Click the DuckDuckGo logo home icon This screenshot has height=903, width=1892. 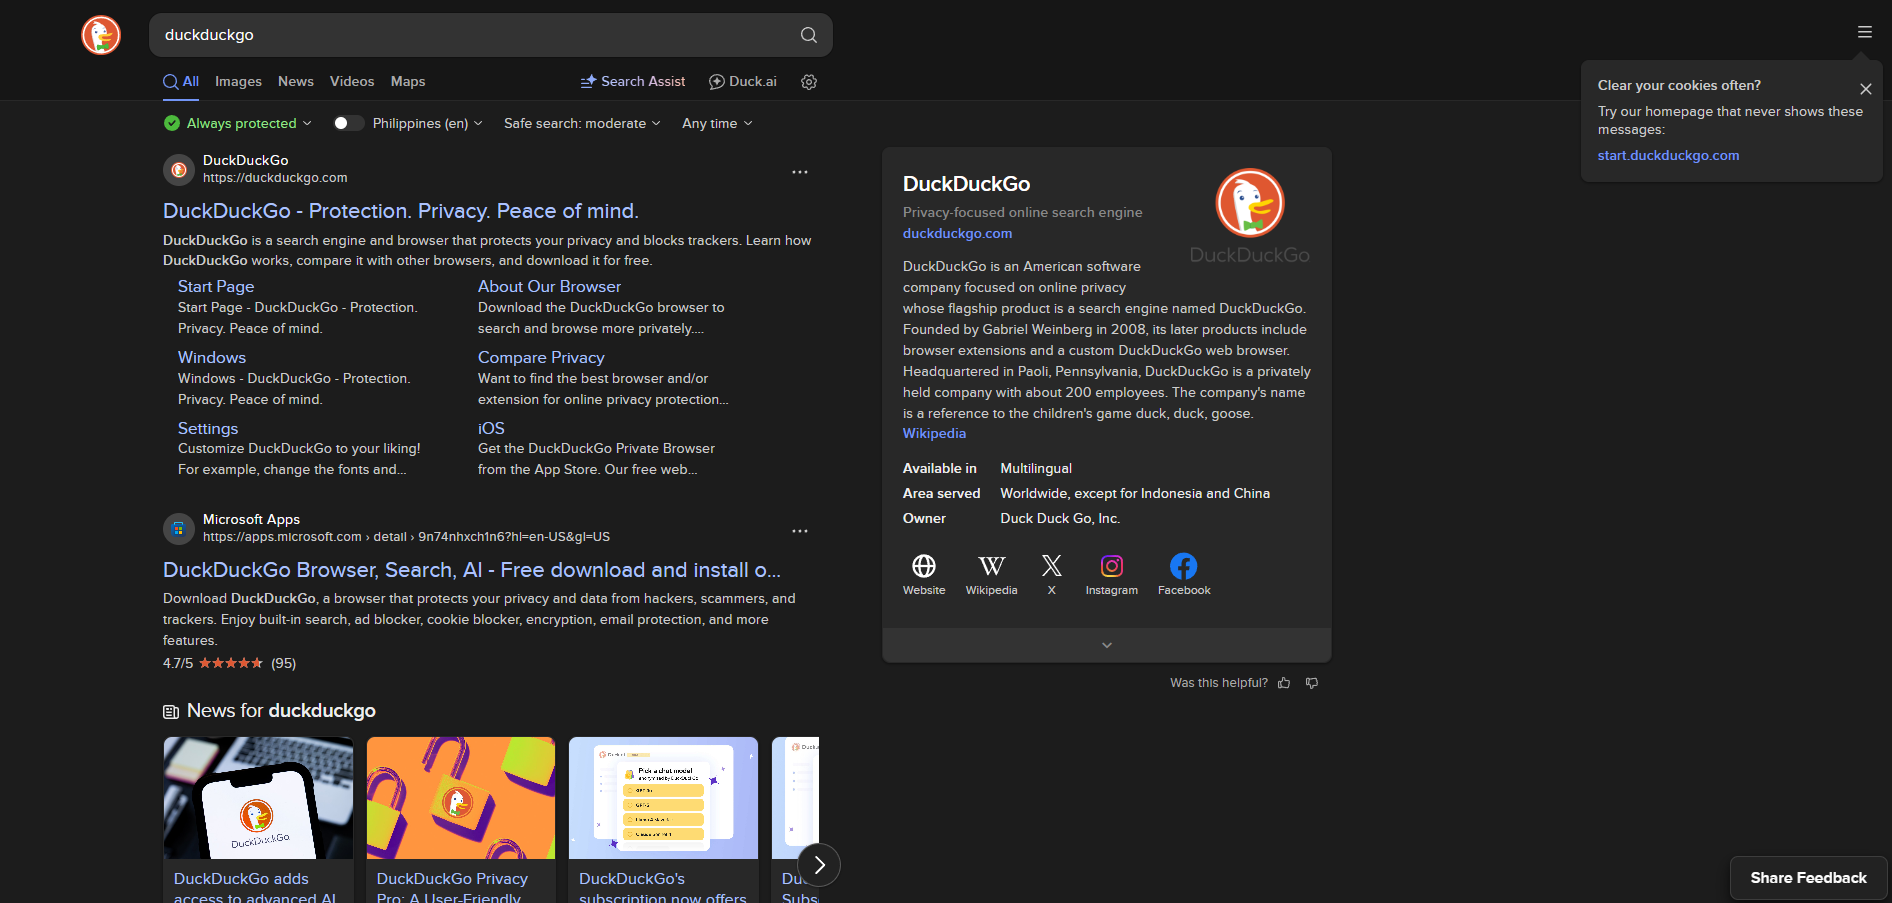click(101, 35)
